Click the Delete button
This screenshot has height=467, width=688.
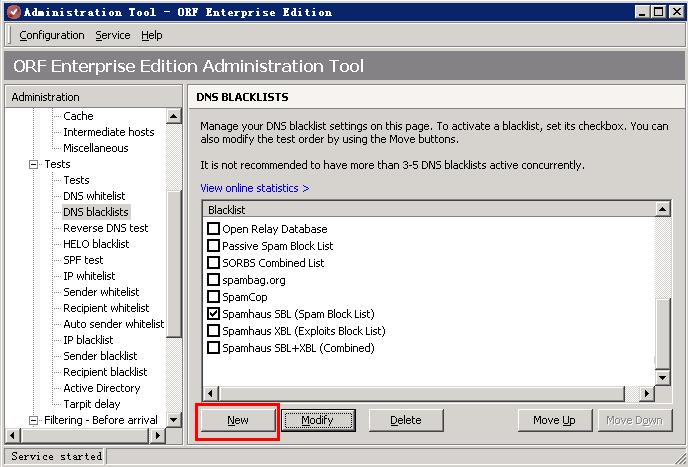click(x=405, y=420)
